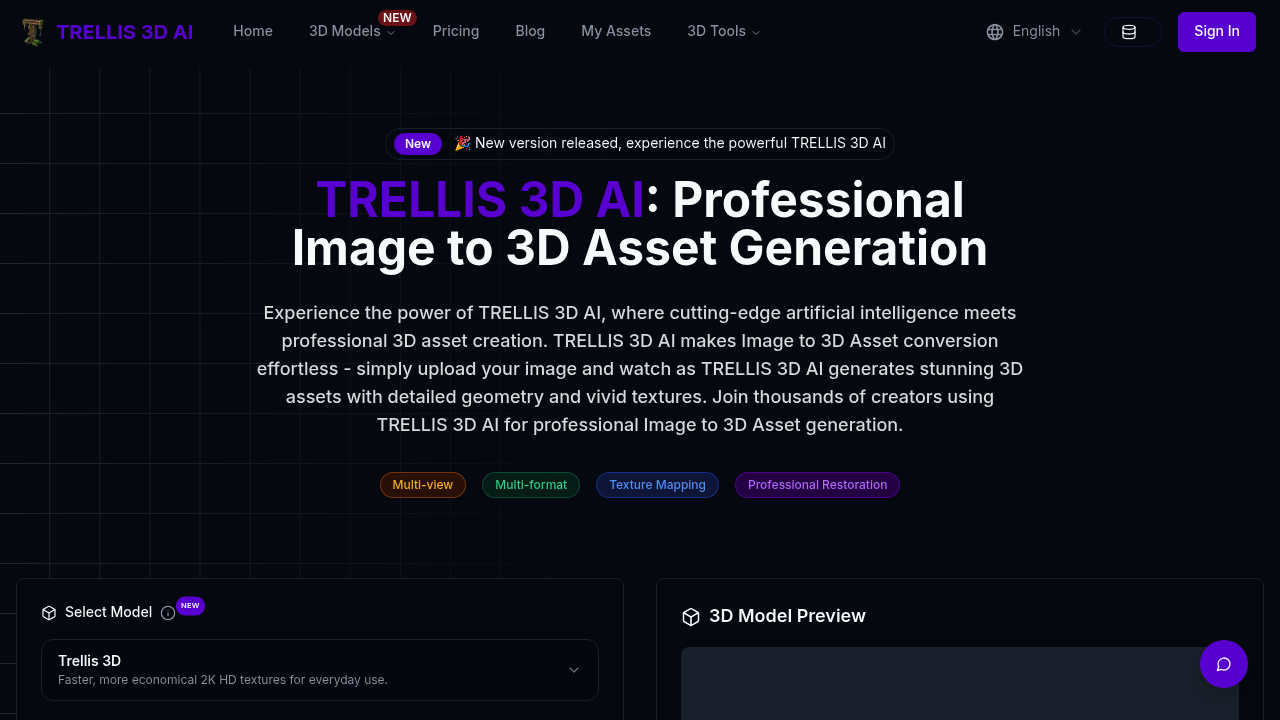Click the globe language icon
Viewport: 1280px width, 720px height.
pyautogui.click(x=995, y=31)
